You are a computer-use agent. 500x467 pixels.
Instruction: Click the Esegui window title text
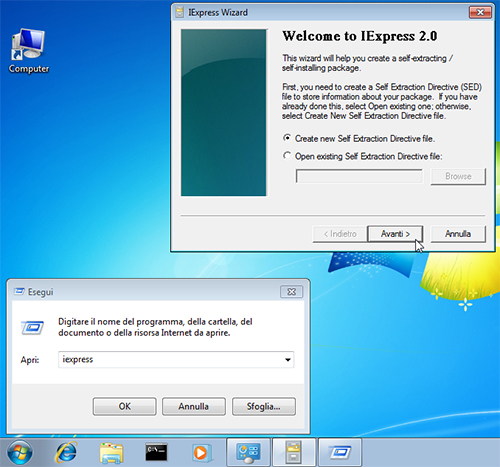40,292
